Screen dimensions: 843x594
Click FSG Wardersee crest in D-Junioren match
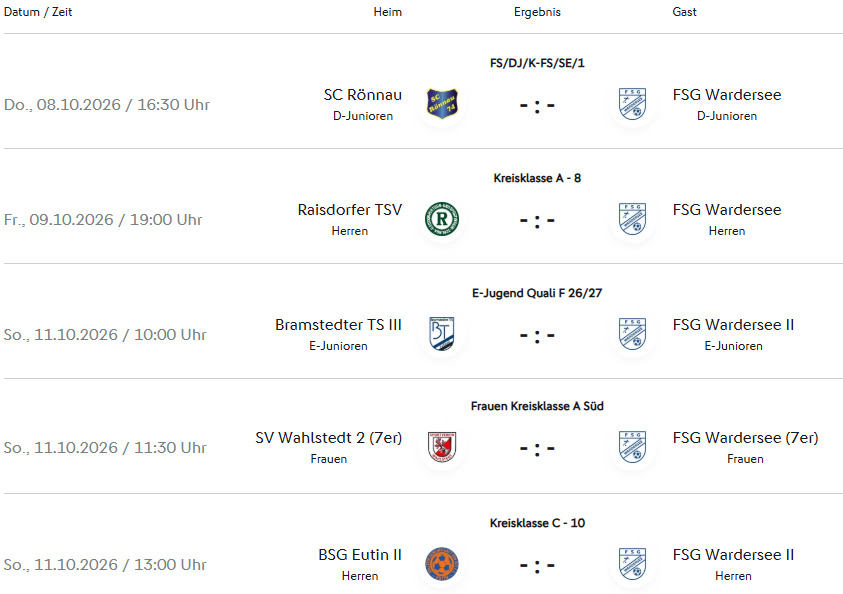click(632, 104)
